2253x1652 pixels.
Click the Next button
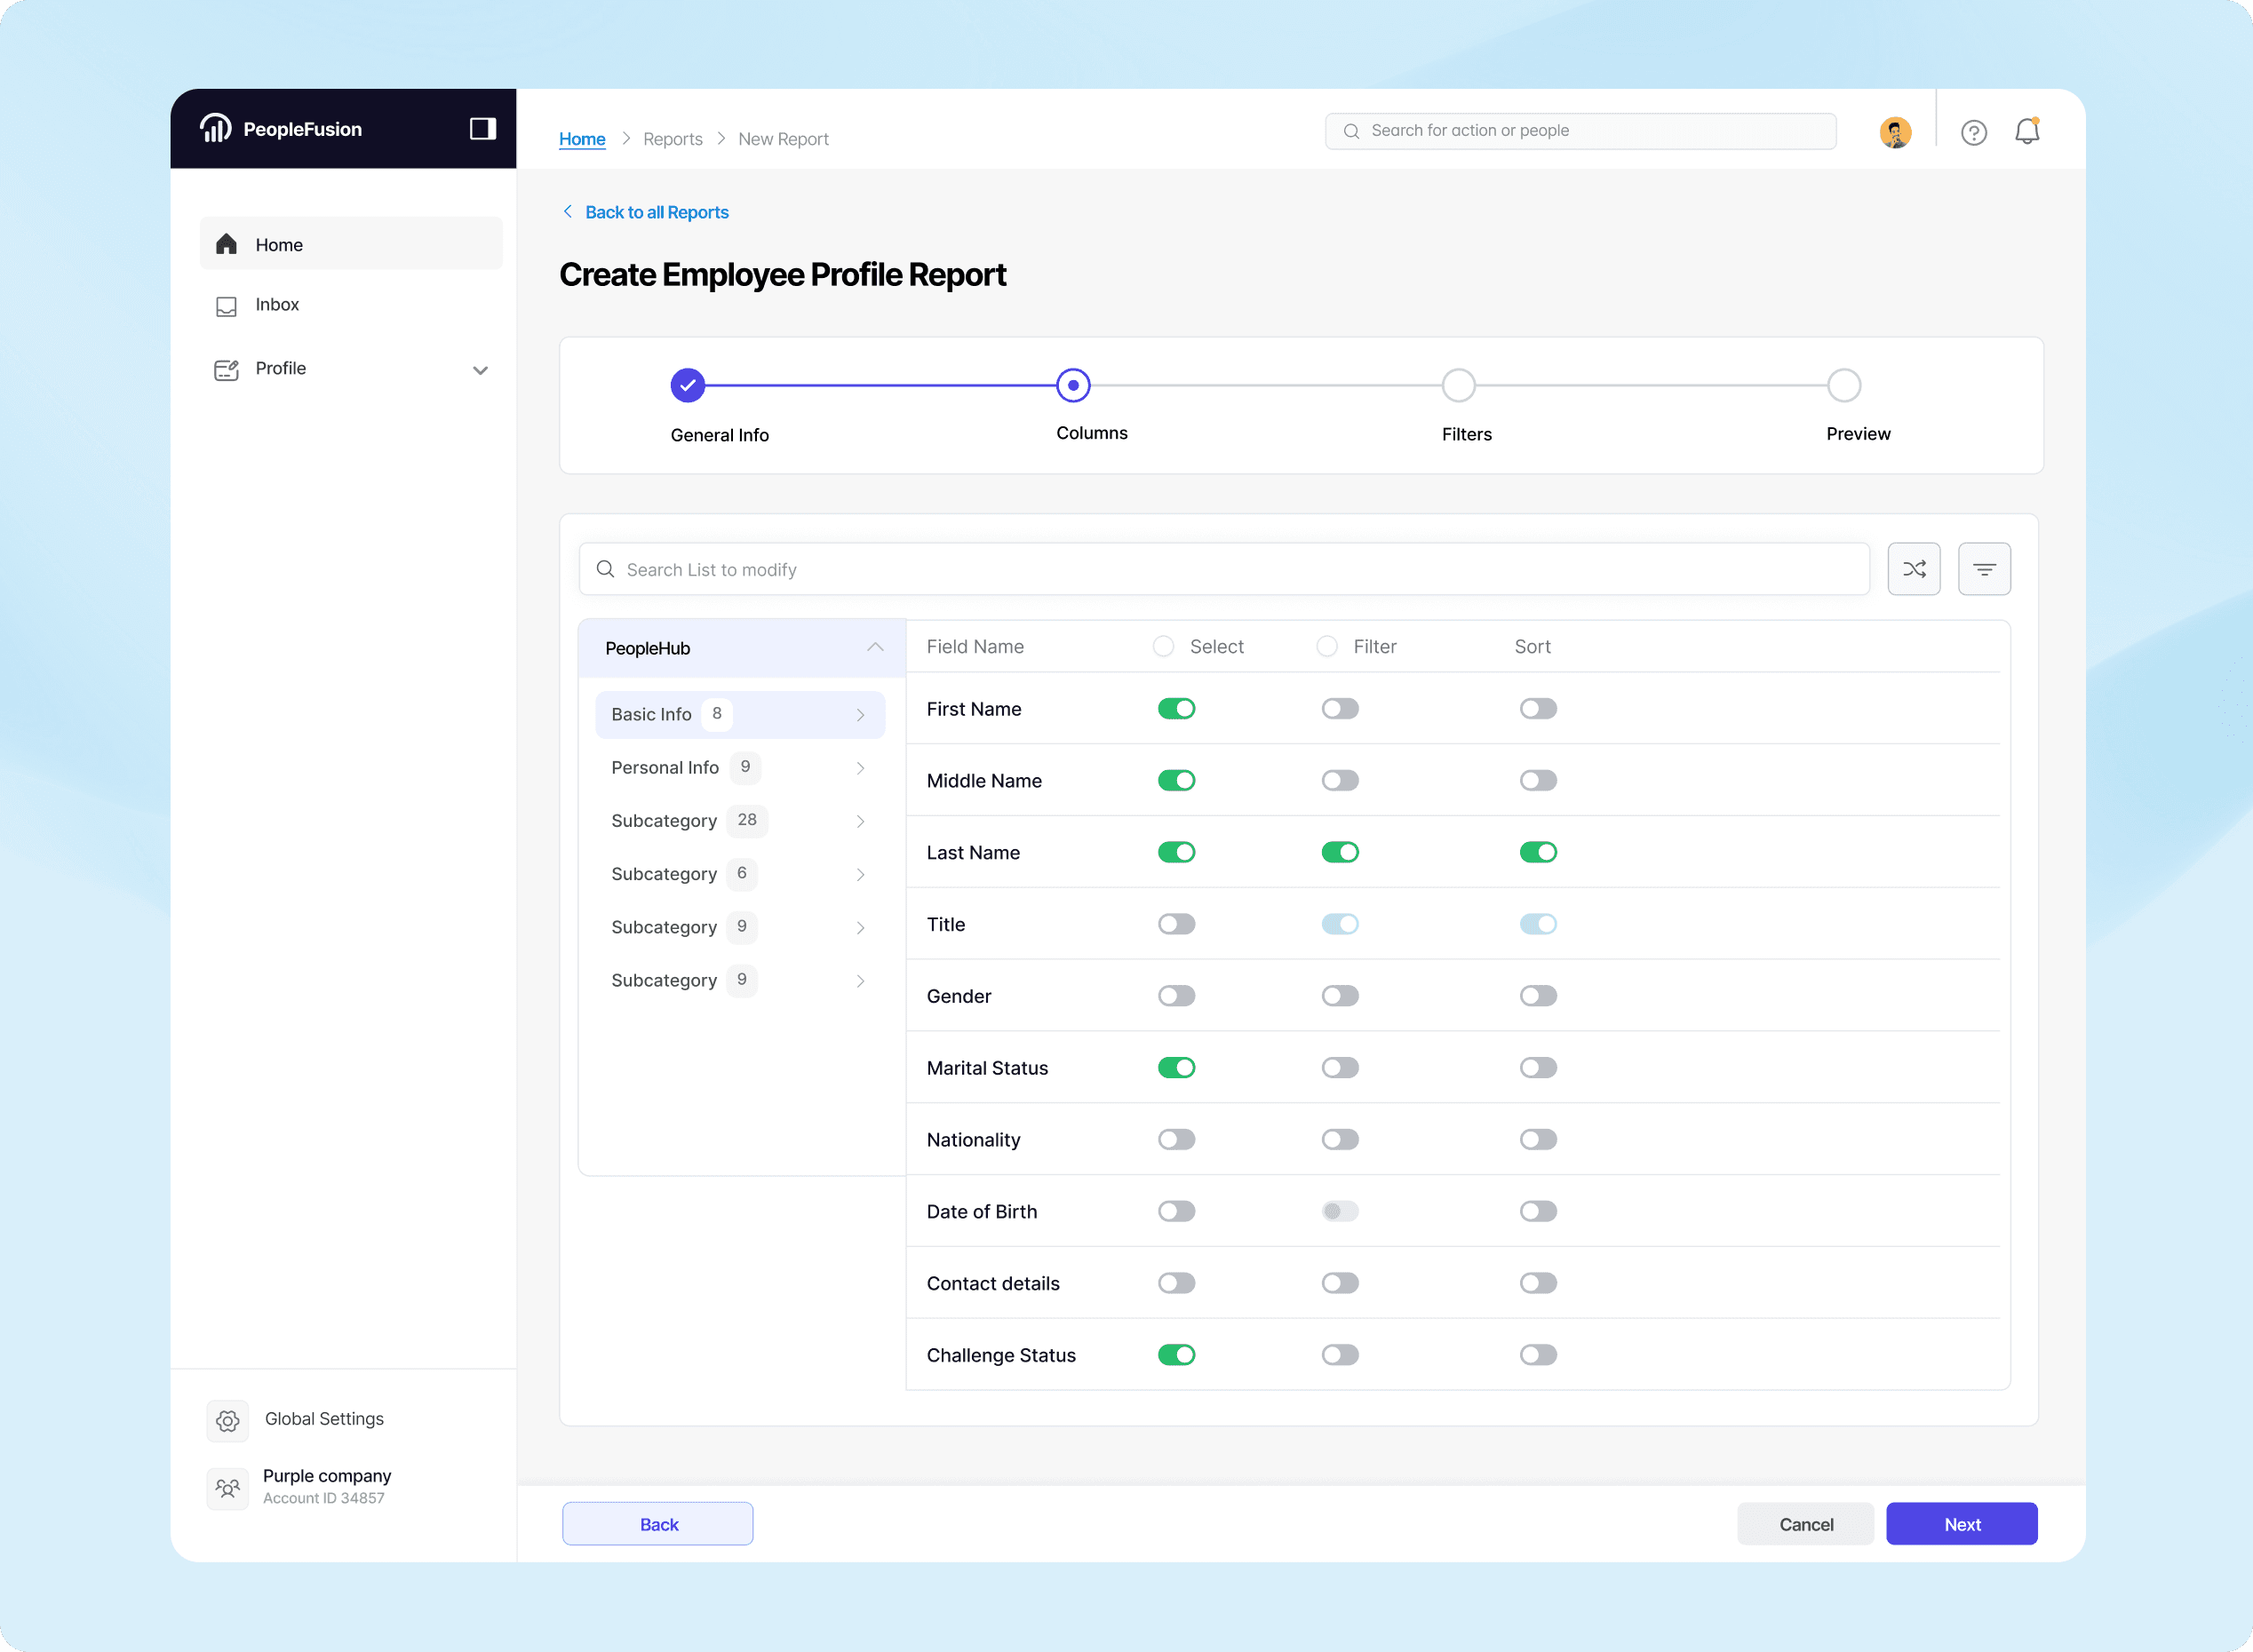pyautogui.click(x=1960, y=1524)
